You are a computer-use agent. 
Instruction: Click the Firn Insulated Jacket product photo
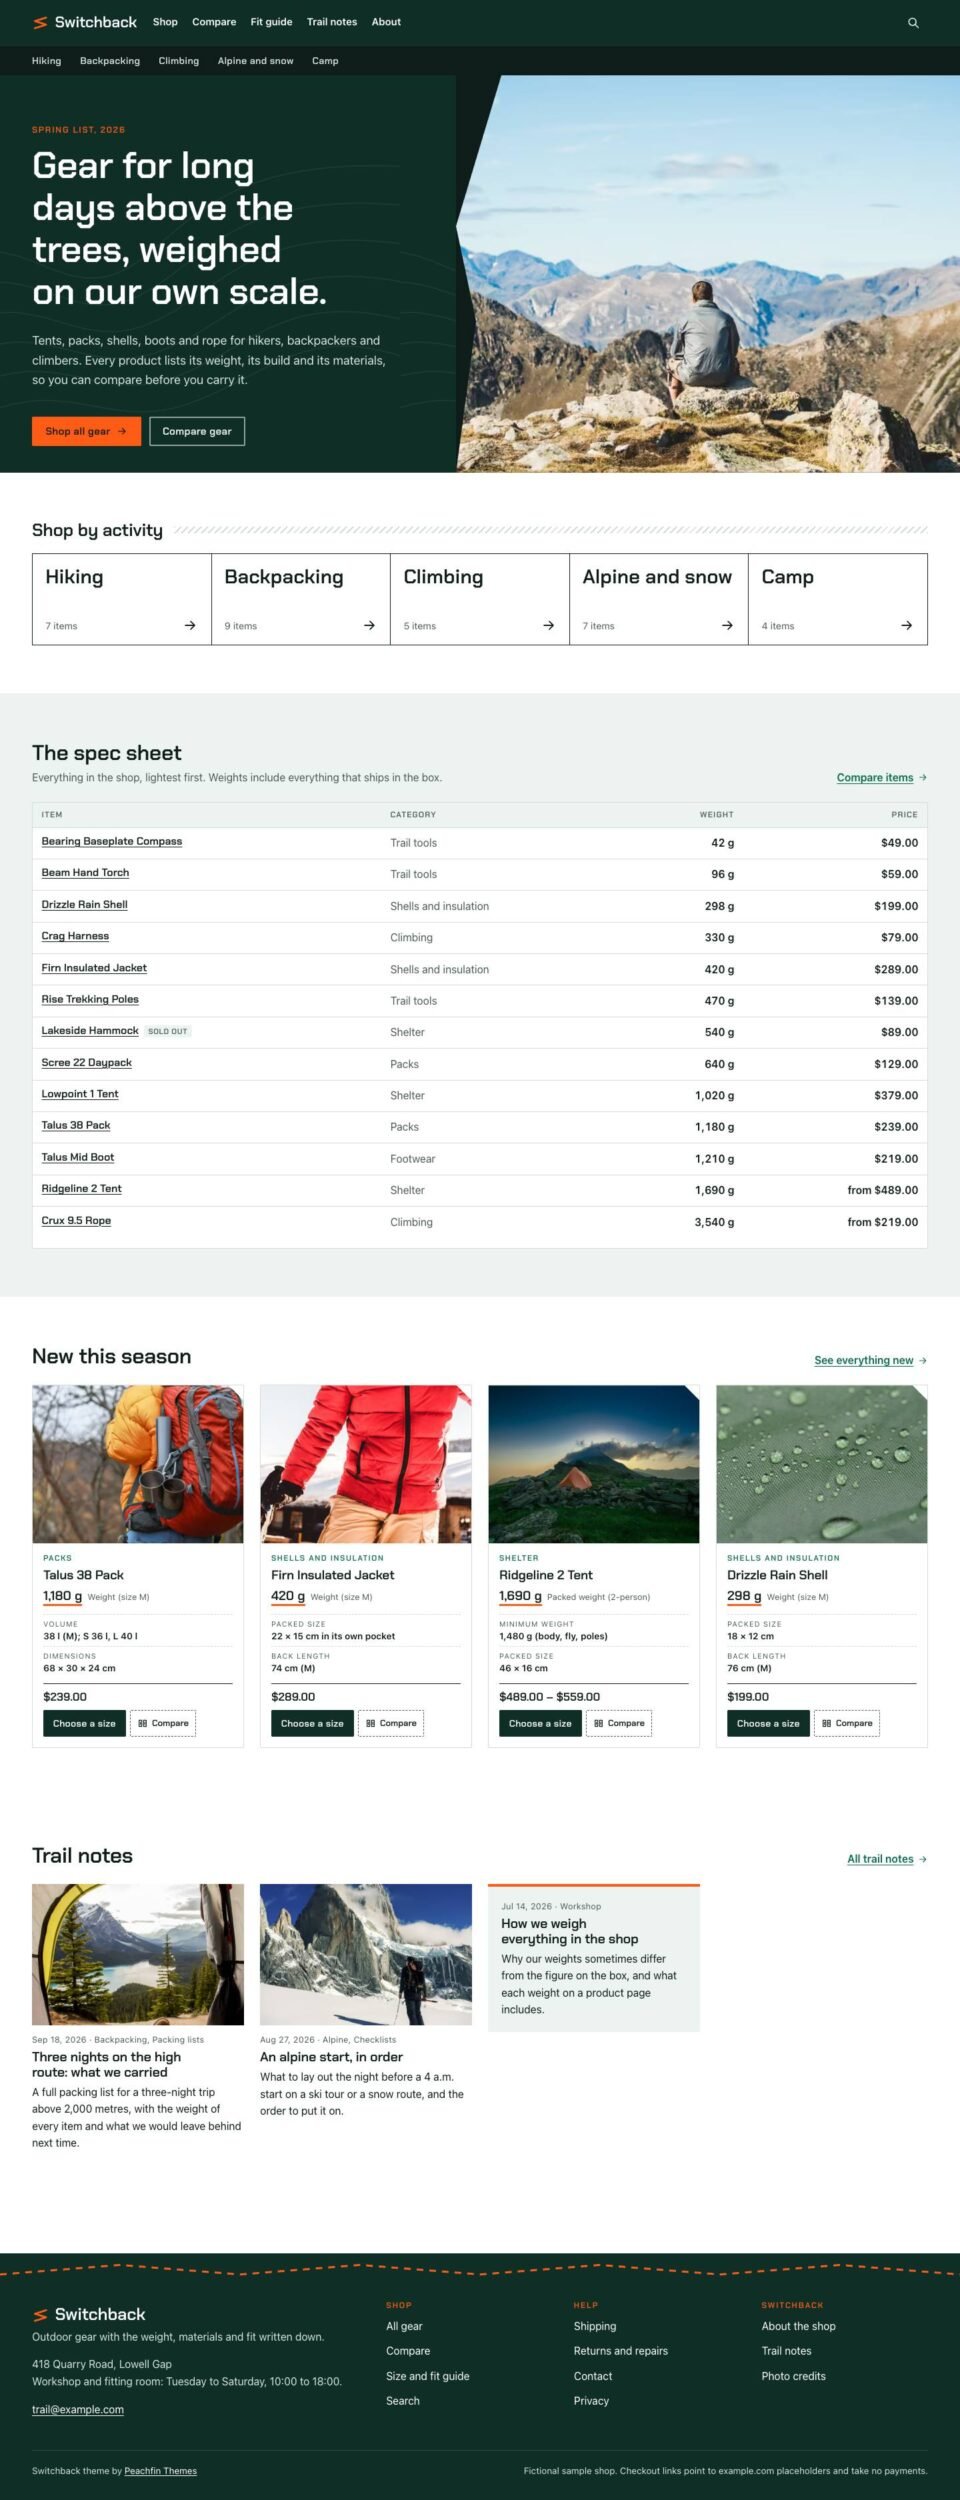point(366,1465)
